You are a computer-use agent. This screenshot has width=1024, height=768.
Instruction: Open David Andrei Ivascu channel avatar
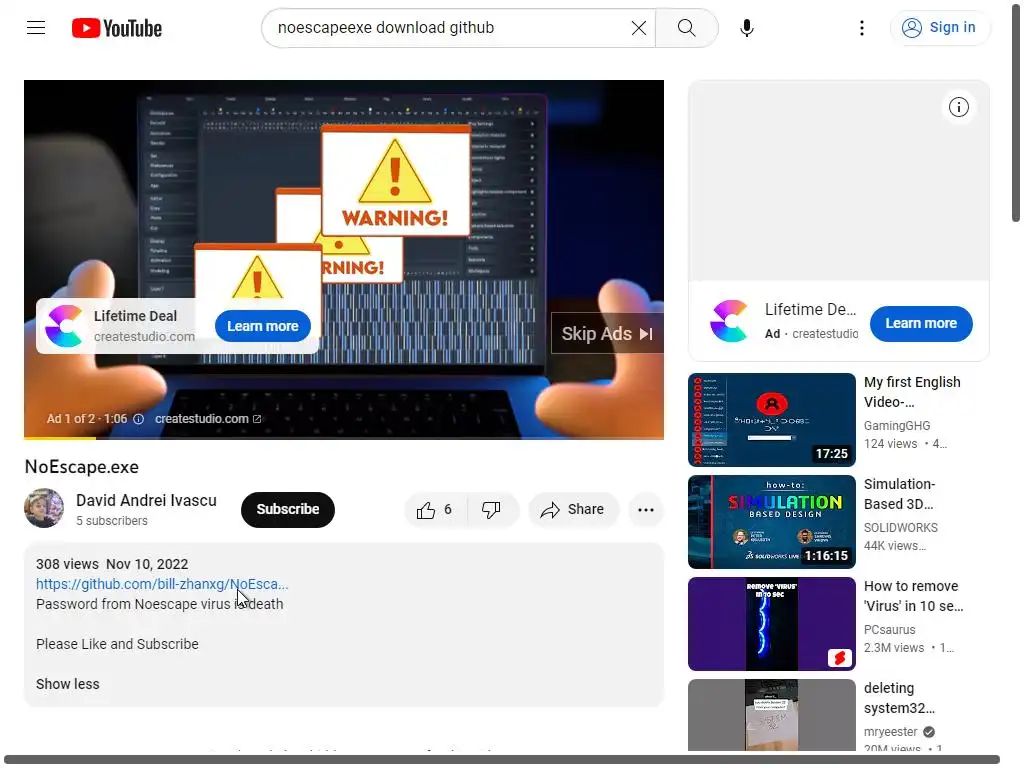click(x=44, y=508)
